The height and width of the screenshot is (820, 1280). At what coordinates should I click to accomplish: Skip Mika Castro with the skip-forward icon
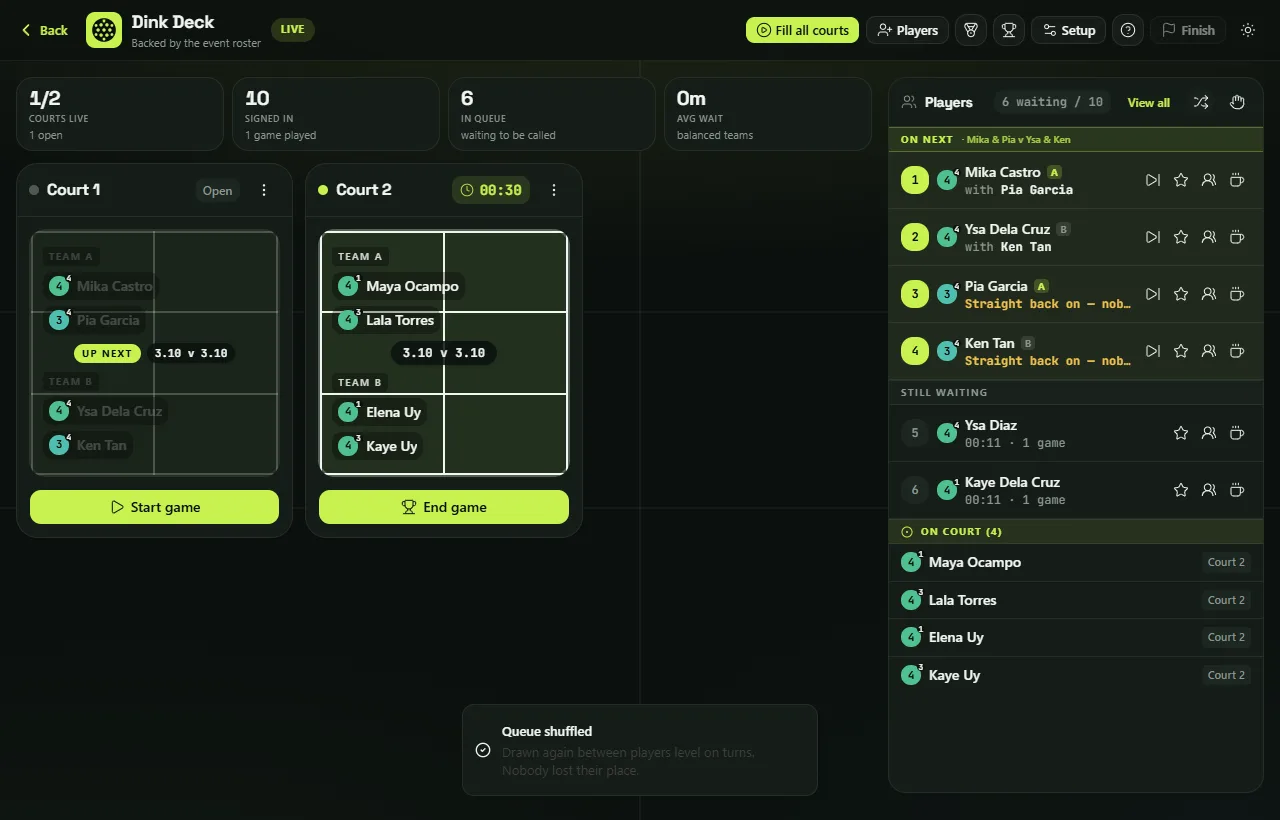(1153, 180)
